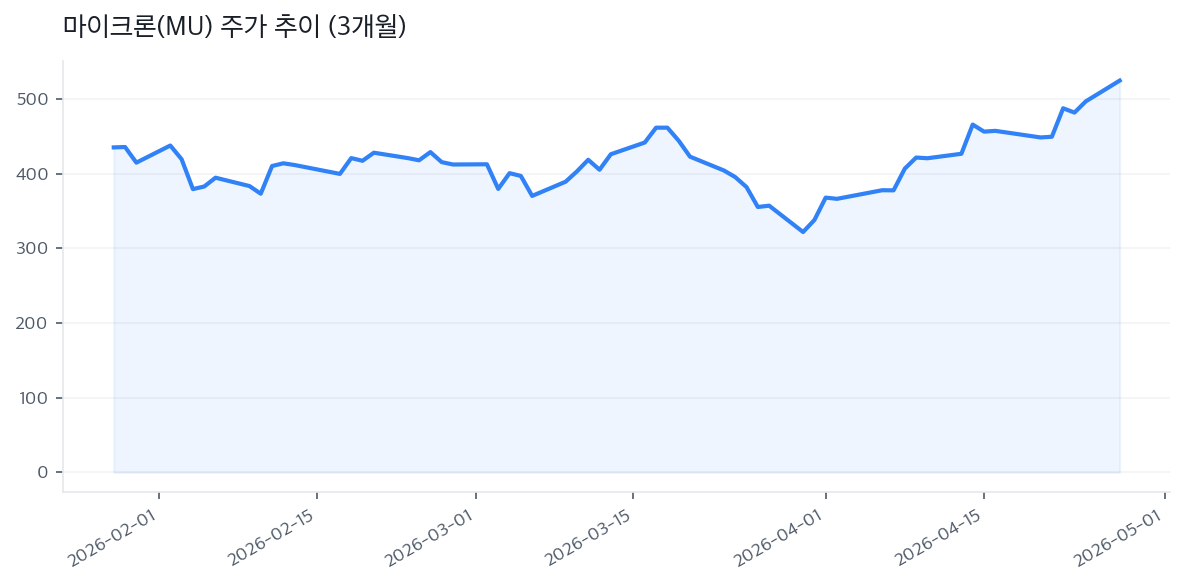Screen dimensions: 1185x585
Task: Click the final highest point of the line
Action: click(1120, 80)
